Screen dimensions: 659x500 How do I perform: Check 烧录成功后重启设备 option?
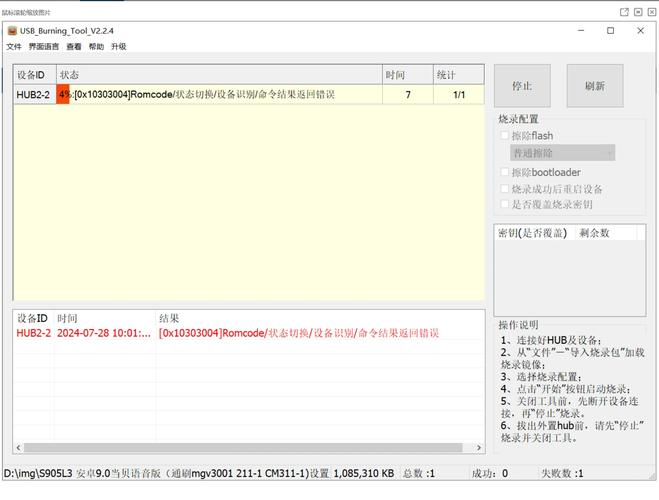[x=505, y=188]
